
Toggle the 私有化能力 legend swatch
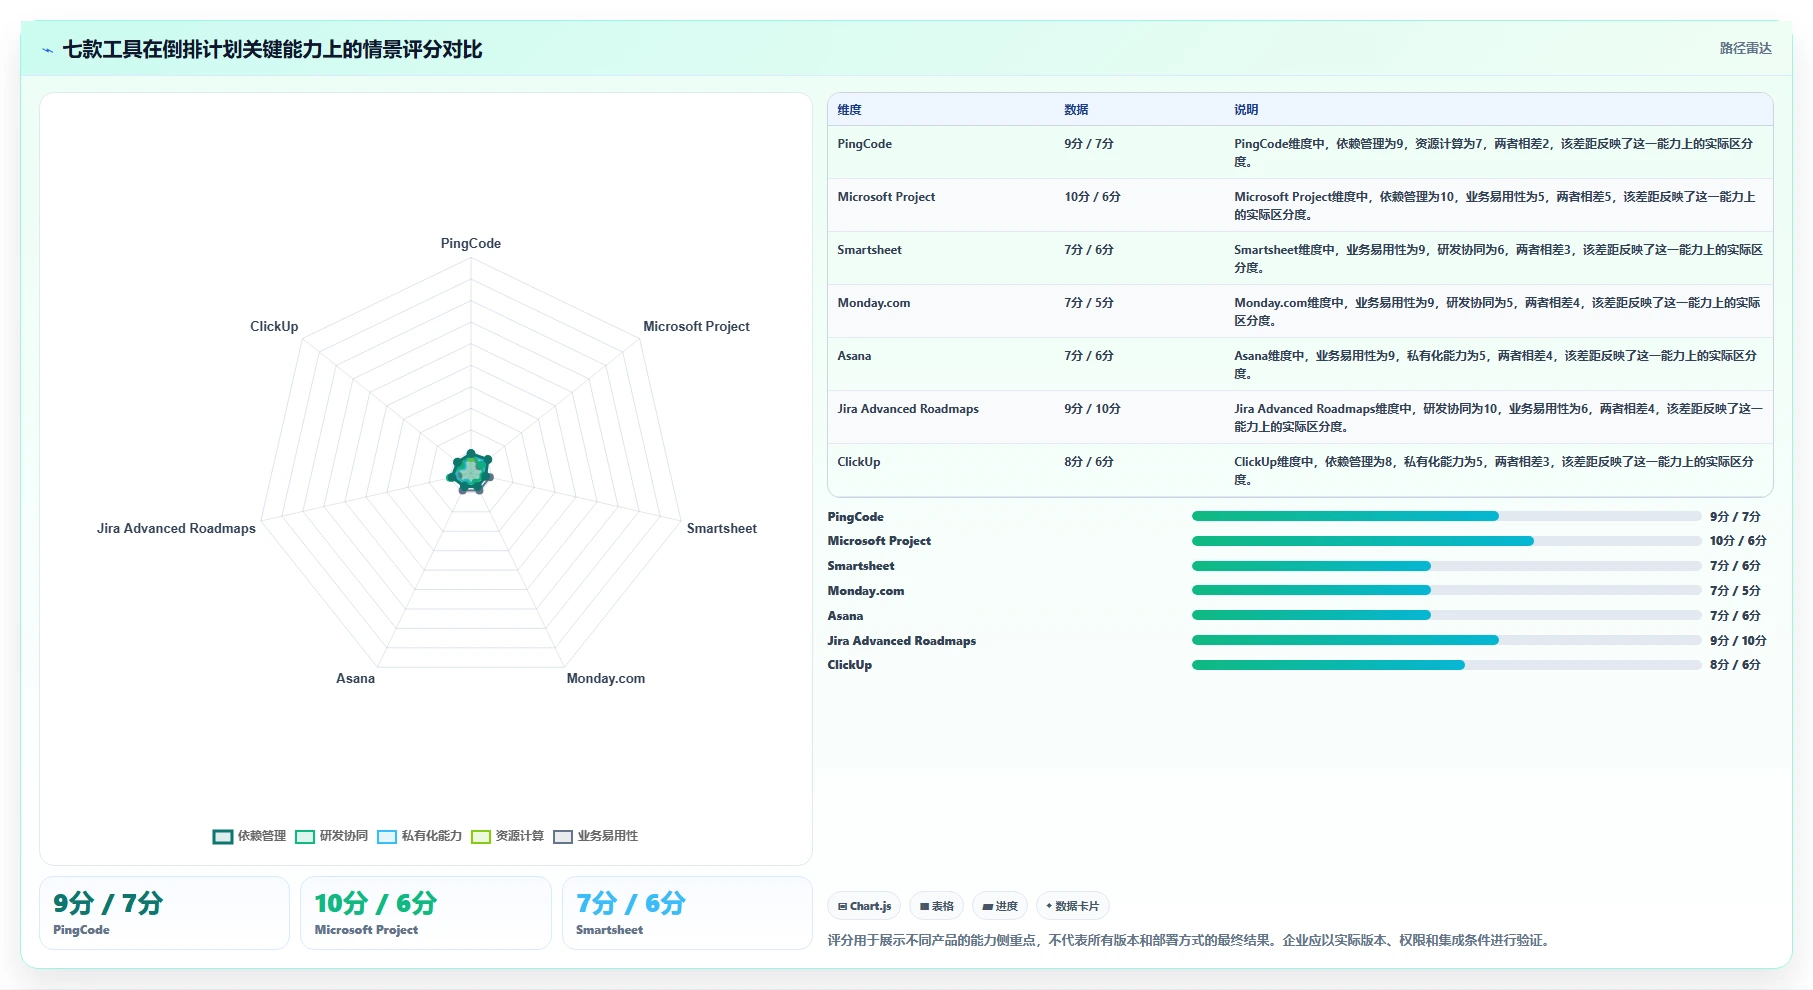[x=387, y=837]
